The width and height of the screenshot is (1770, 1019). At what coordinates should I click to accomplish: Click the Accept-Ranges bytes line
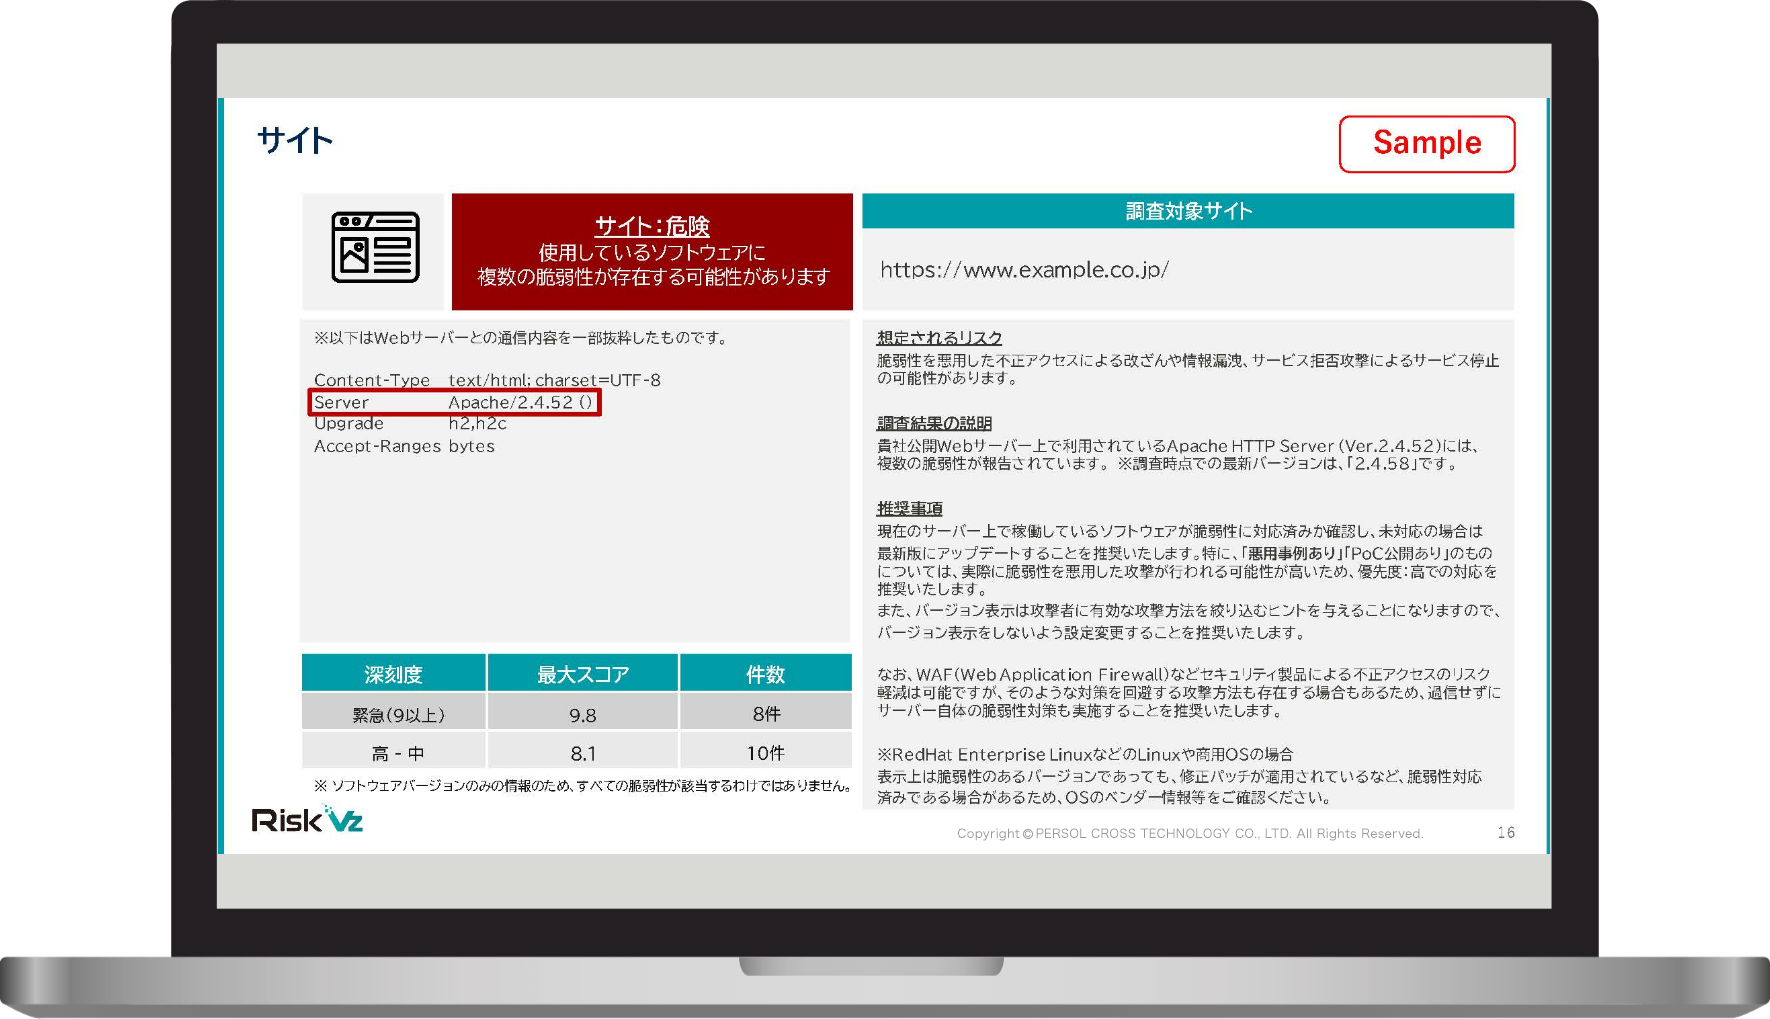tap(404, 446)
